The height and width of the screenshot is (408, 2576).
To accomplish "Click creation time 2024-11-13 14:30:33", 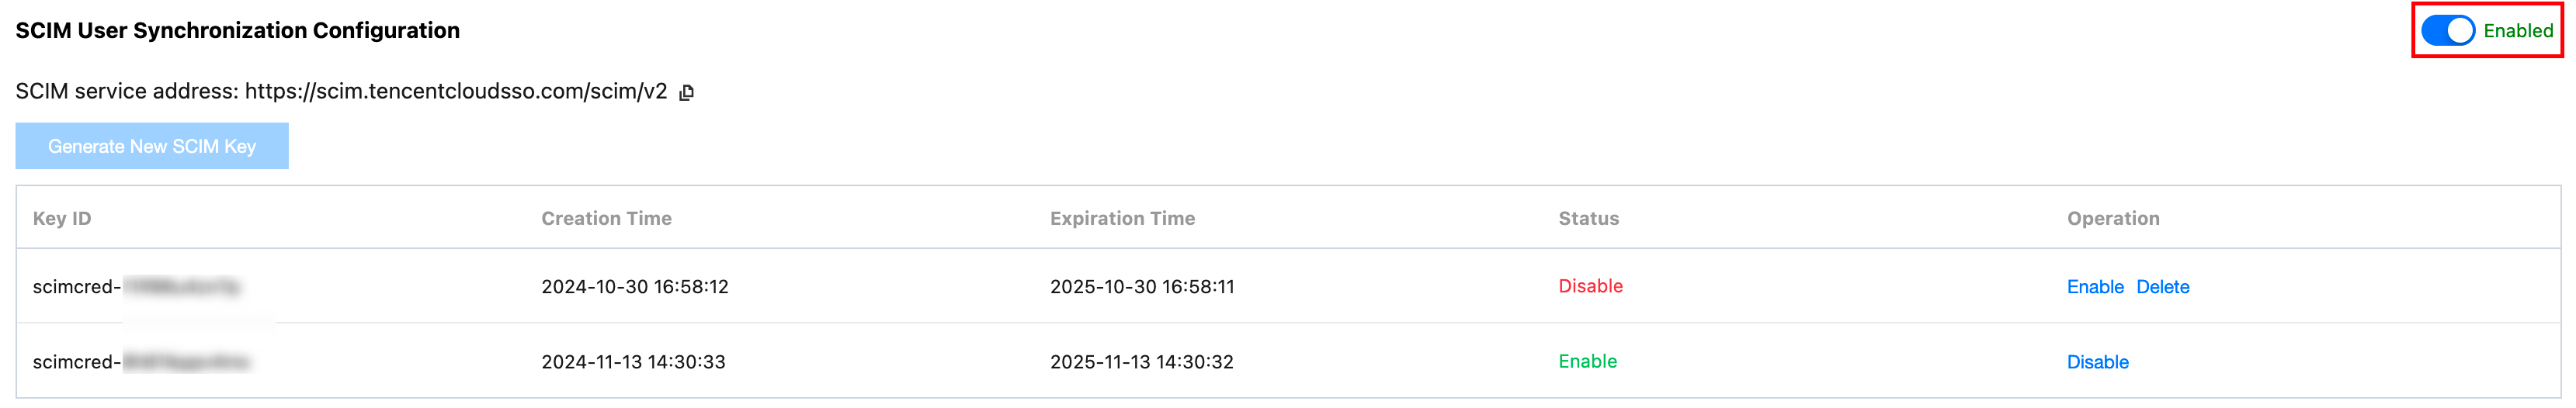I will [x=633, y=362].
